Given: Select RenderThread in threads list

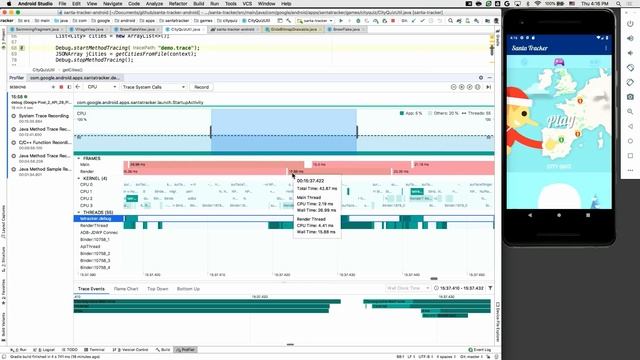Looking at the screenshot, I should click(94, 225).
